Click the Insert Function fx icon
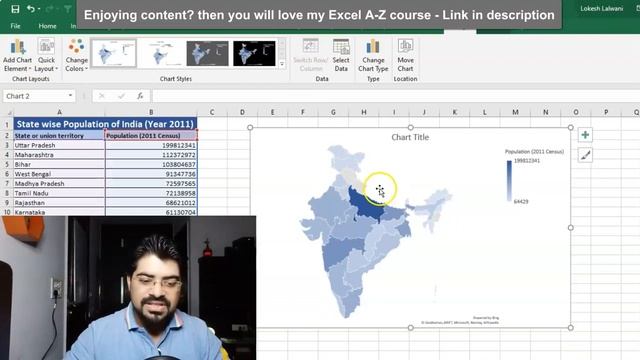Screen dimensions: 640x360 [x=140, y=96]
